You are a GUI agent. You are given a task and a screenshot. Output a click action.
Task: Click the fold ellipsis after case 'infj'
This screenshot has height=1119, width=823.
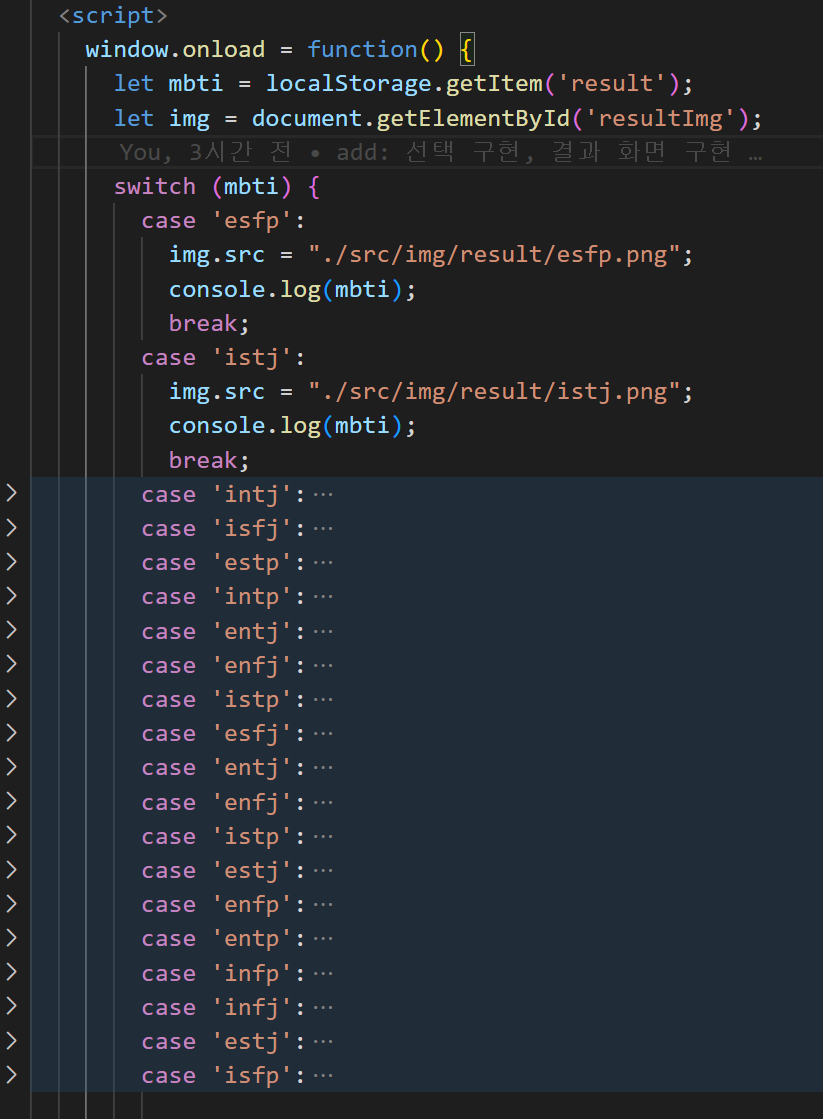tap(323, 1007)
